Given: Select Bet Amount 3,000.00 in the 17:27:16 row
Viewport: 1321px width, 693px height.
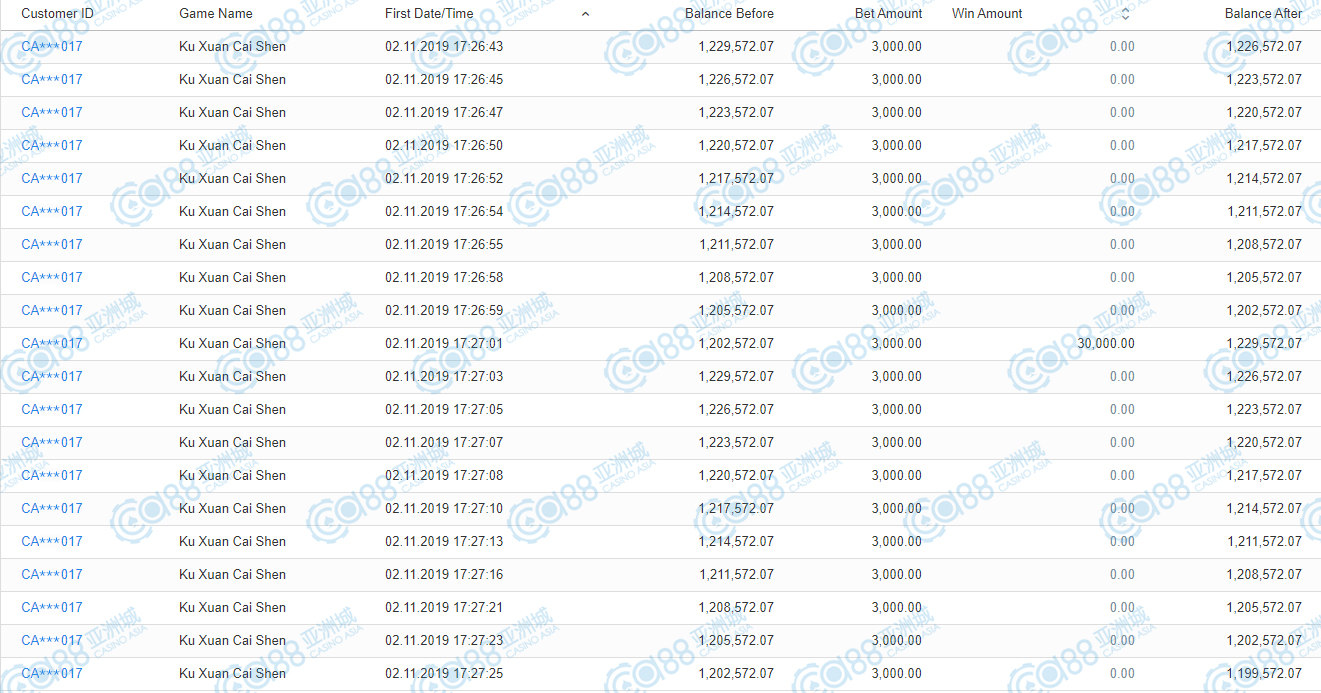Looking at the screenshot, I should click(x=897, y=574).
